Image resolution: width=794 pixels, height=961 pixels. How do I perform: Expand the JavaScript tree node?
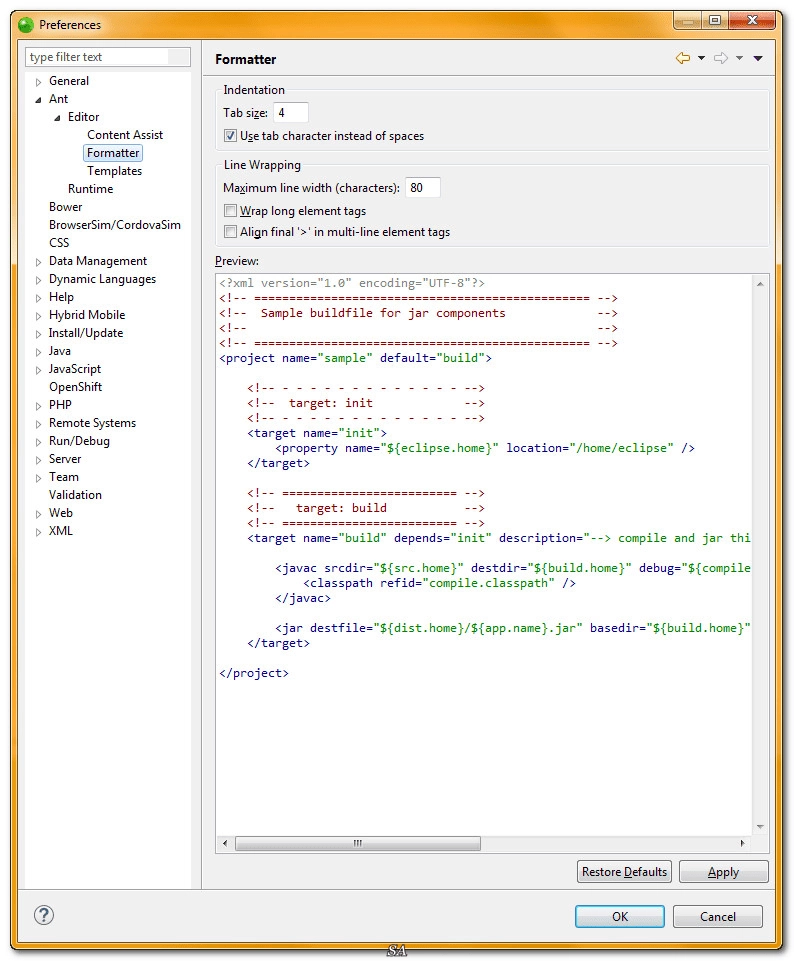[38, 370]
